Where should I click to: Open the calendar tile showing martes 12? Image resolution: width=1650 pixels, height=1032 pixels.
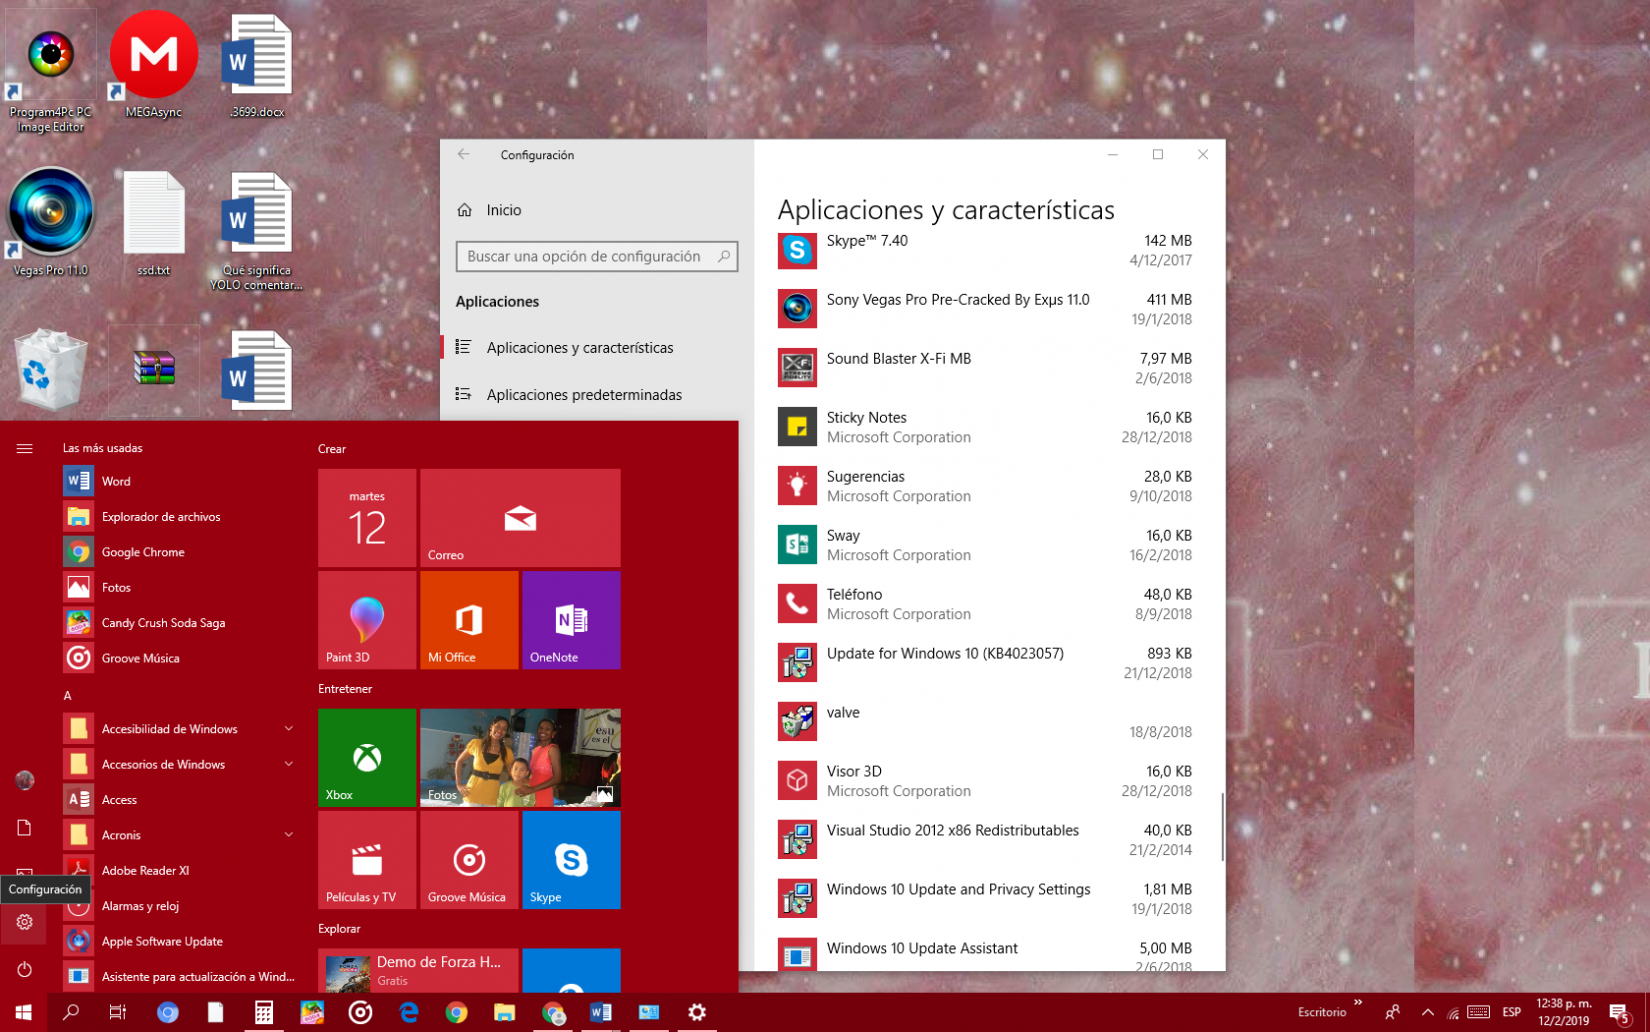367,518
